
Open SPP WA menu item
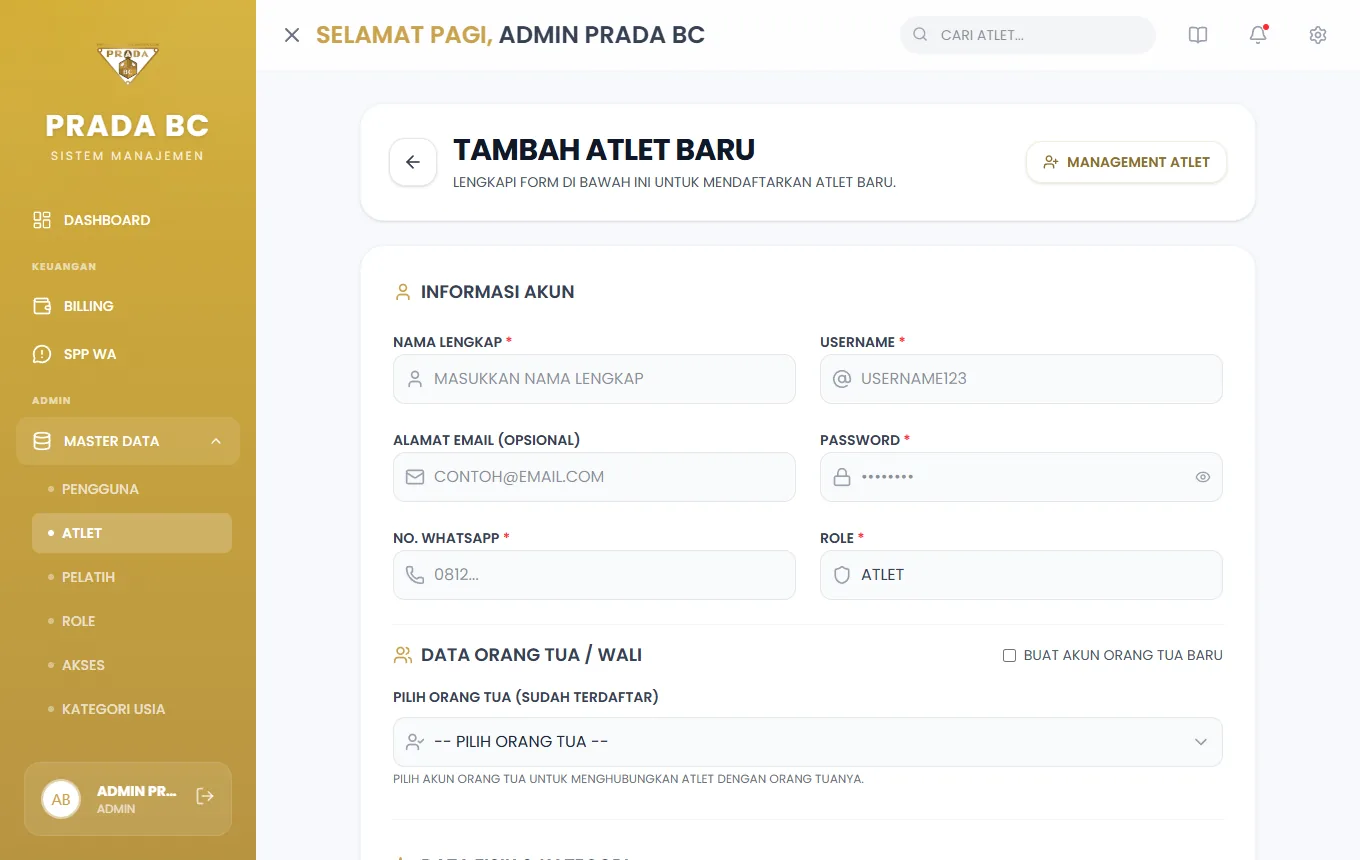pyautogui.click(x=128, y=354)
